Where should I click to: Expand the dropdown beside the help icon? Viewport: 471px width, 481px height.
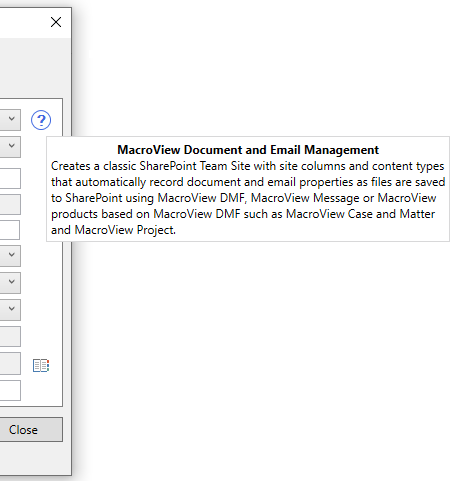tap(10, 120)
